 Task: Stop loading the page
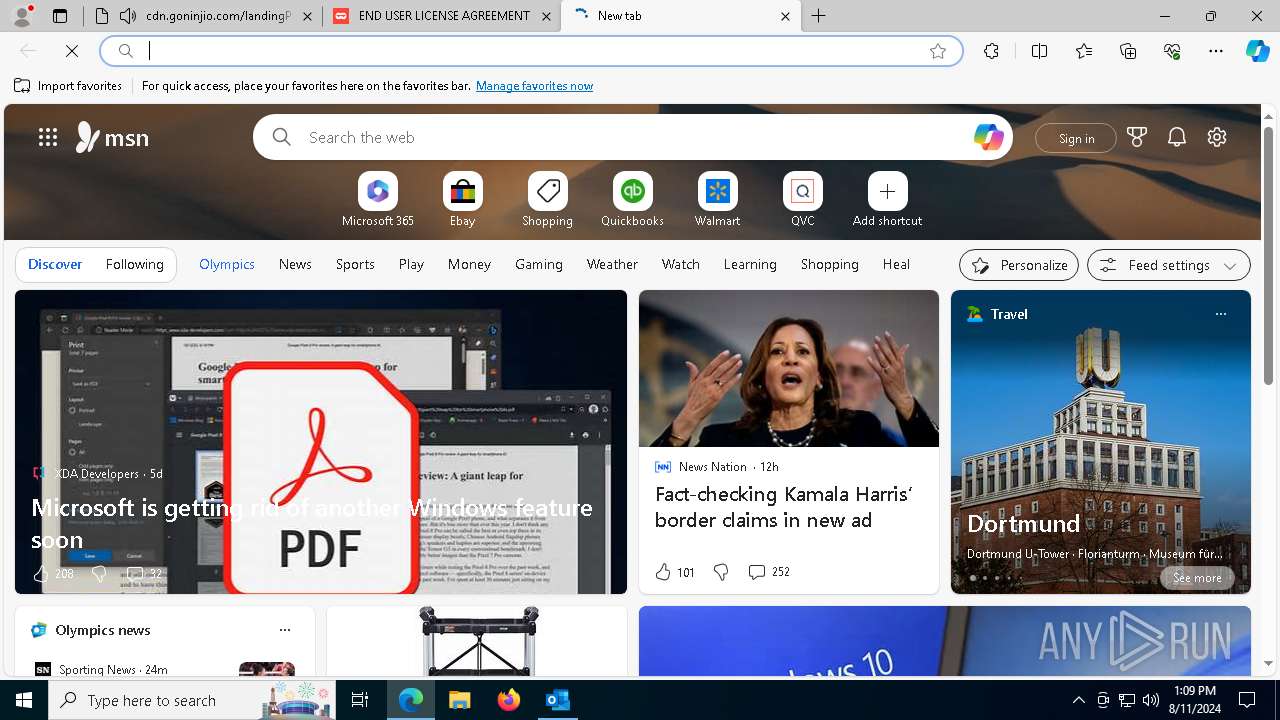pyautogui.click(x=72, y=51)
